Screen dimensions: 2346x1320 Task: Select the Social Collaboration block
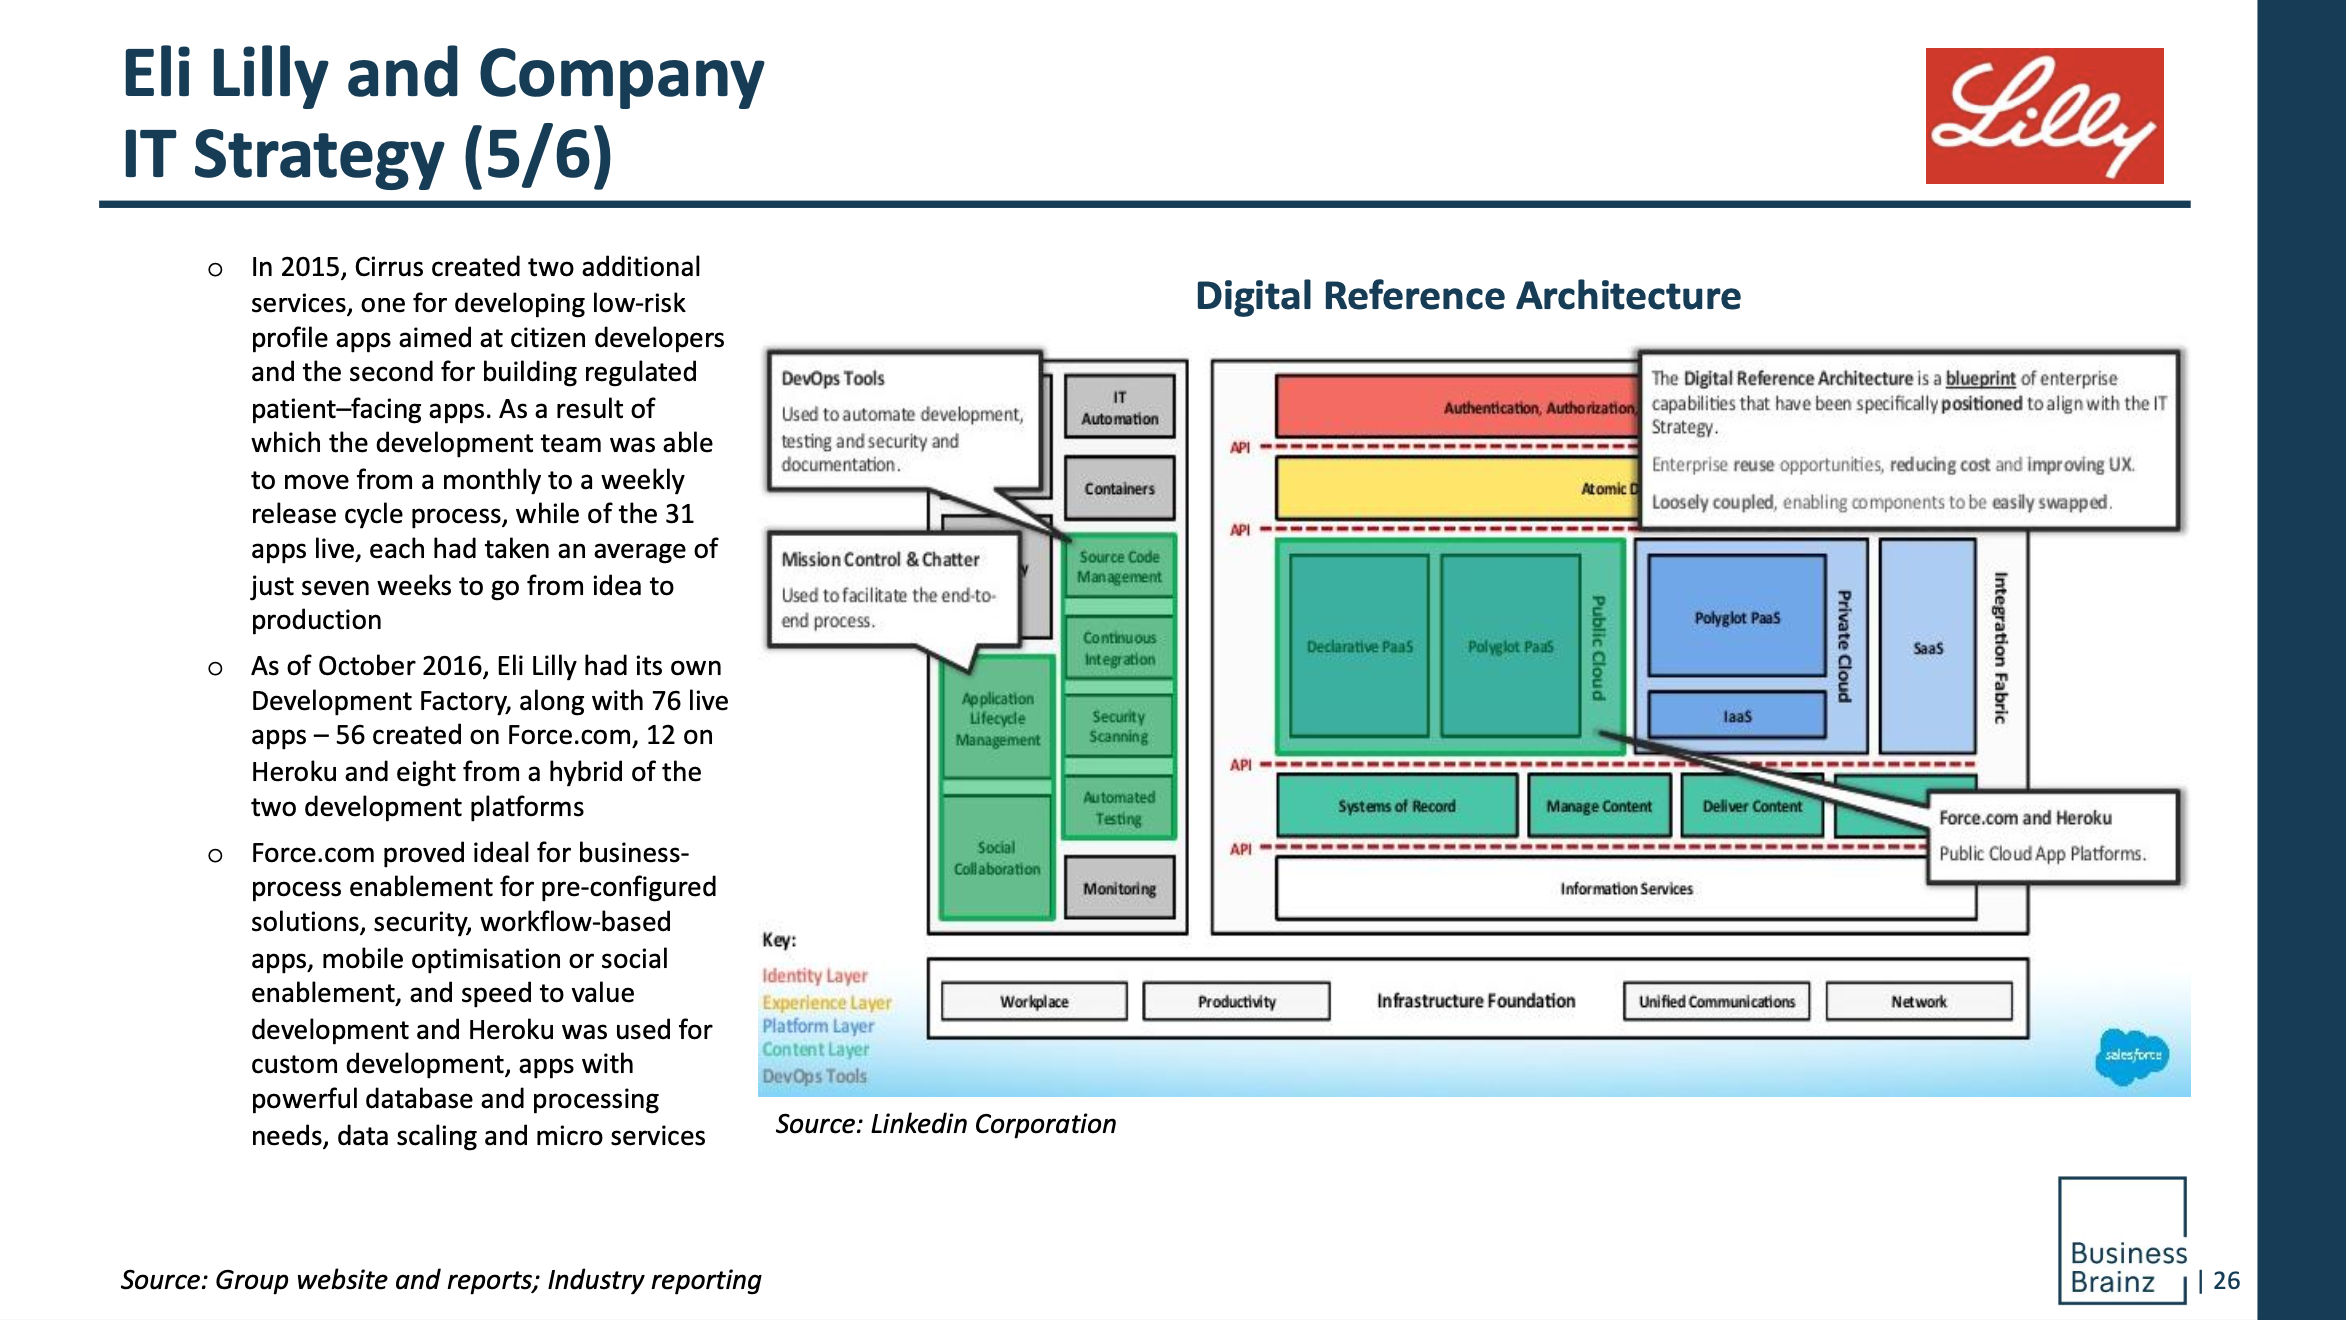997,858
